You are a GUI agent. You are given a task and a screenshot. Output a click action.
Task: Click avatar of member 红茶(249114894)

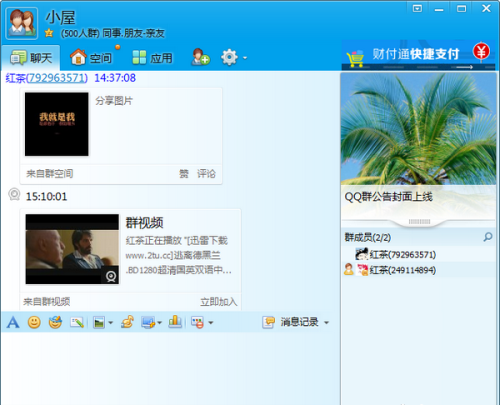362,270
